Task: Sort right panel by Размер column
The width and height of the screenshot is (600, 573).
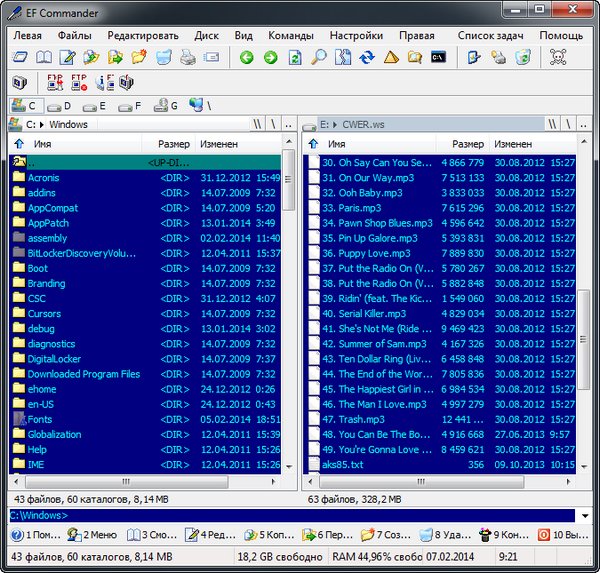Action: [467, 144]
